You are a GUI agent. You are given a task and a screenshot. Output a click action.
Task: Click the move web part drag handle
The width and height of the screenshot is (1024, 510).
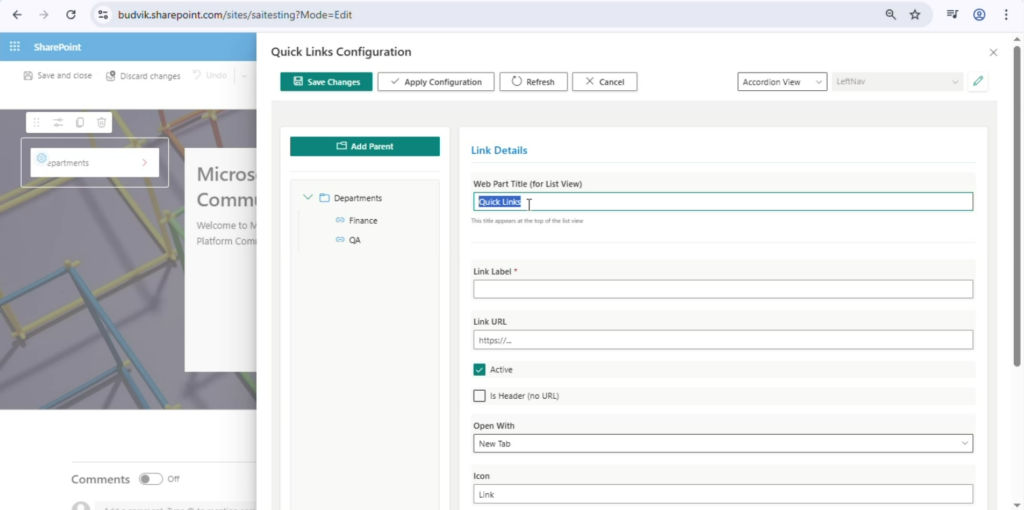click(37, 122)
